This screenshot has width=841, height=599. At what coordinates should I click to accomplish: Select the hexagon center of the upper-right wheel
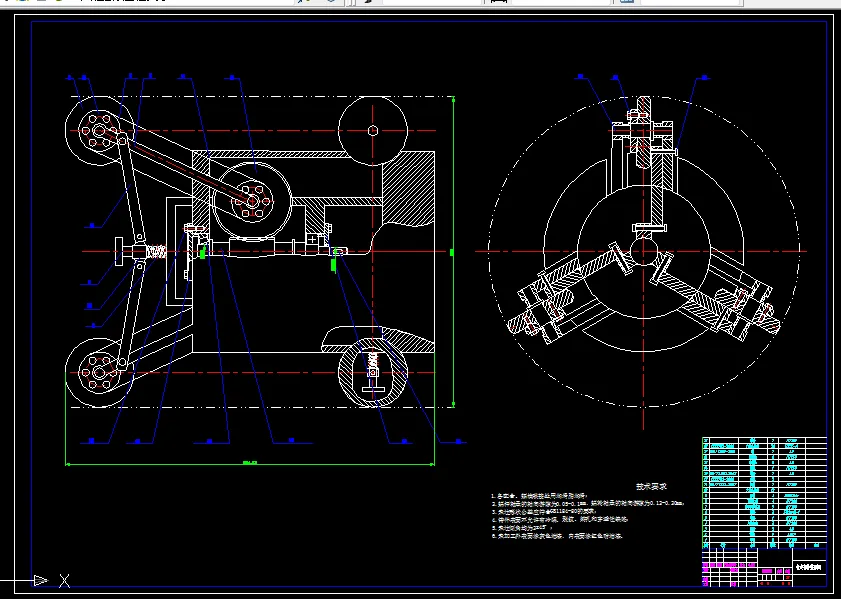tap(373, 130)
